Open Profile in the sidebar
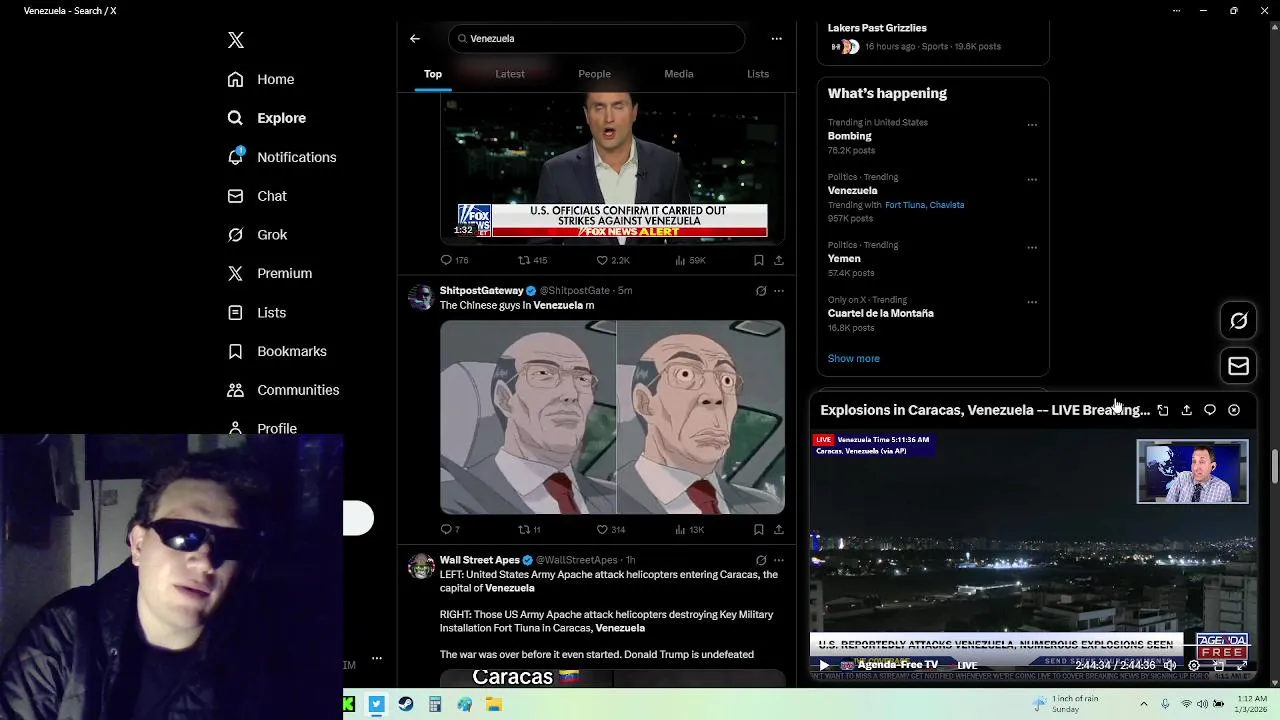Screen dimensions: 1280x720 (x=262, y=428)
